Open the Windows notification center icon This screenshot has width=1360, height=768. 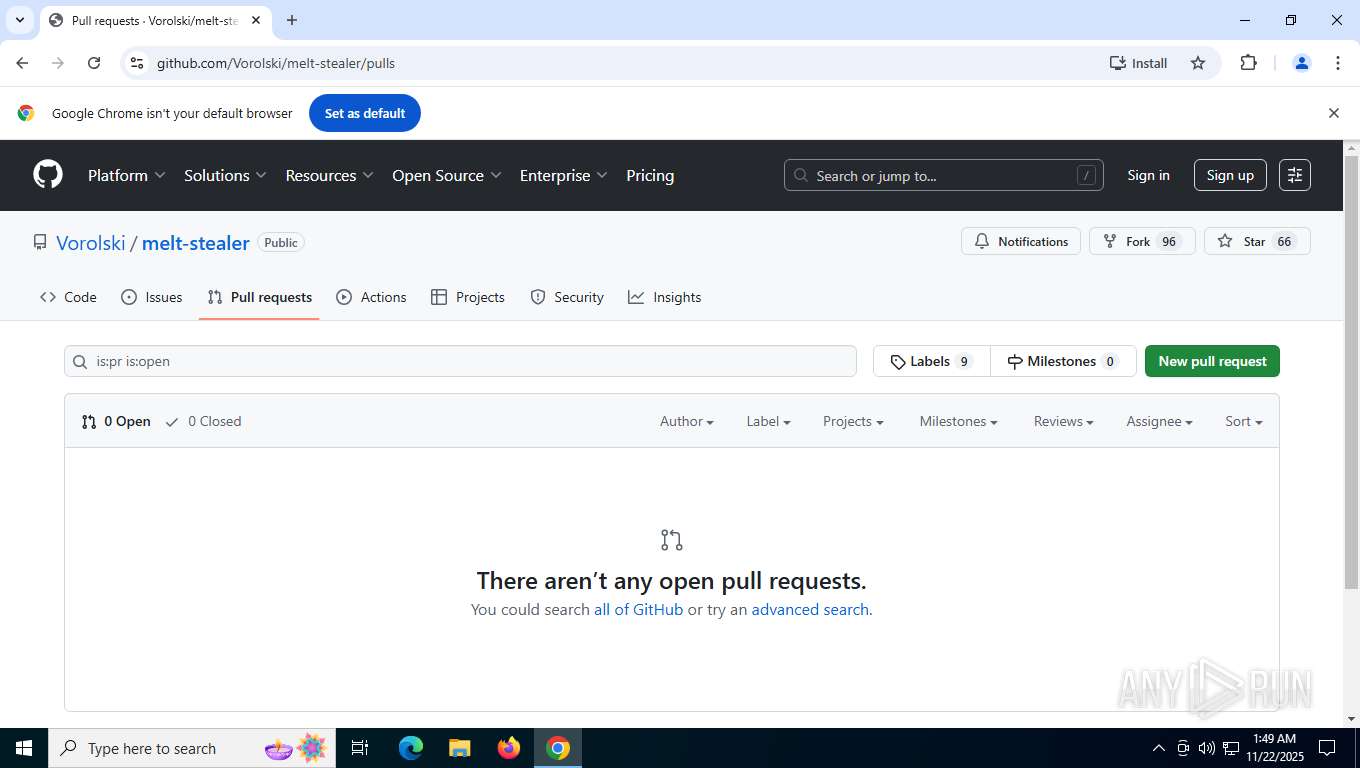1327,748
